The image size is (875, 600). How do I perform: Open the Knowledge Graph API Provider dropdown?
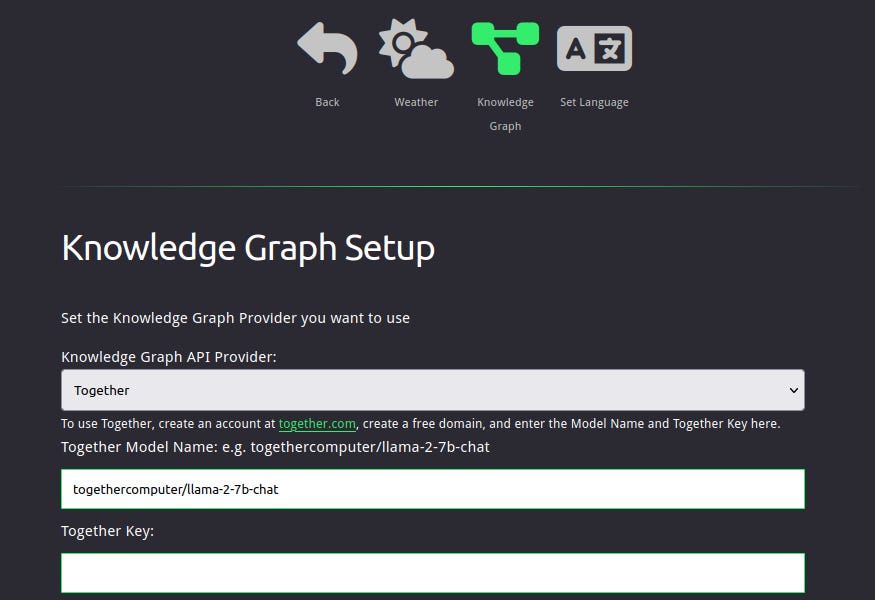coord(432,389)
